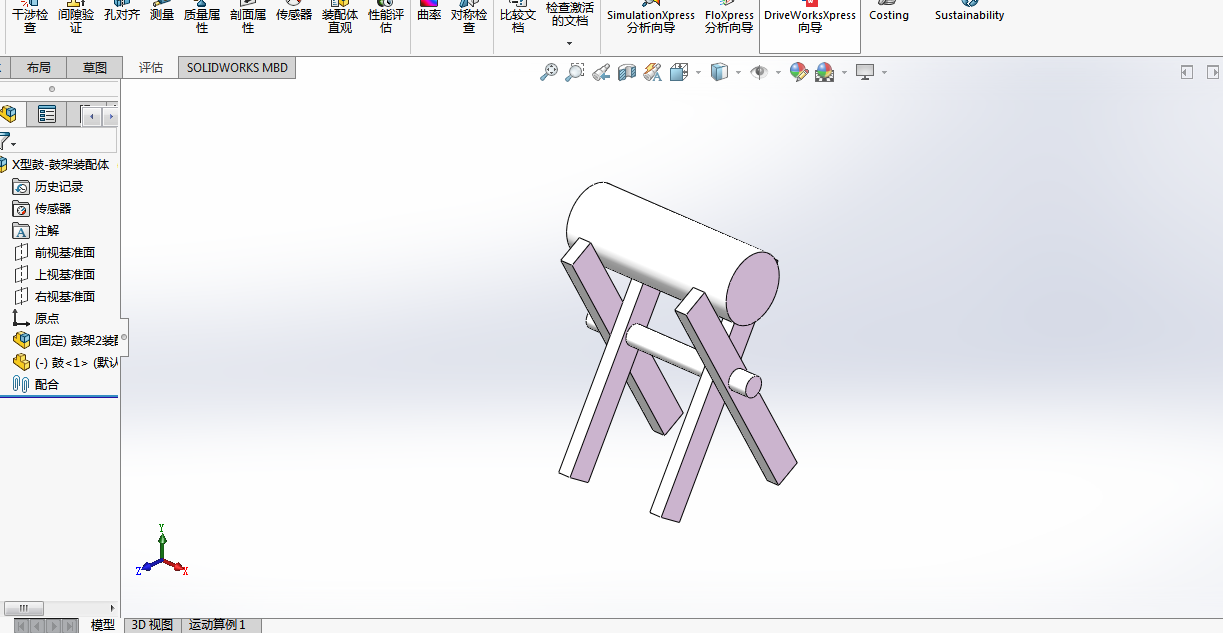Open the 对称检查 symmetry check

pyautogui.click(x=469, y=17)
